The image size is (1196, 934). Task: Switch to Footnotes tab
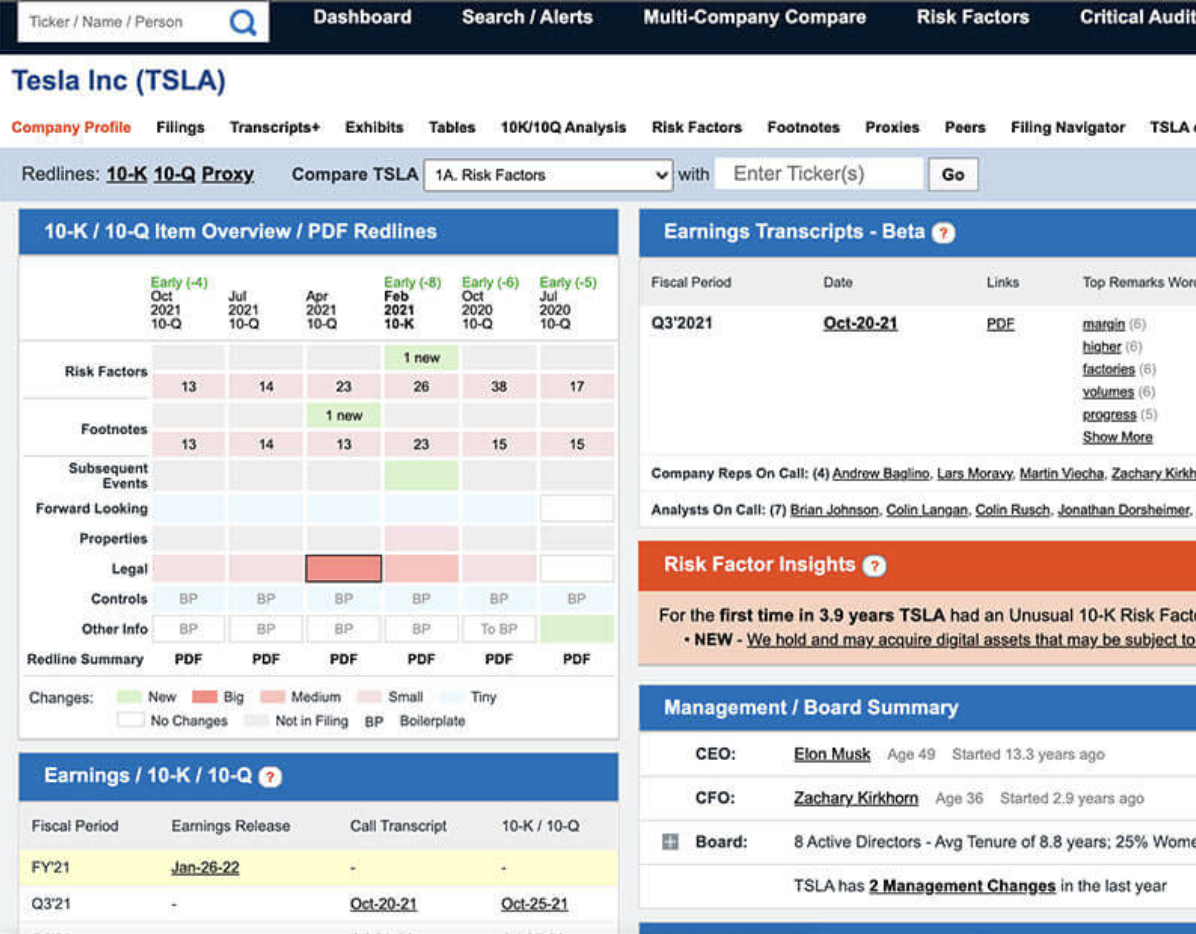803,127
